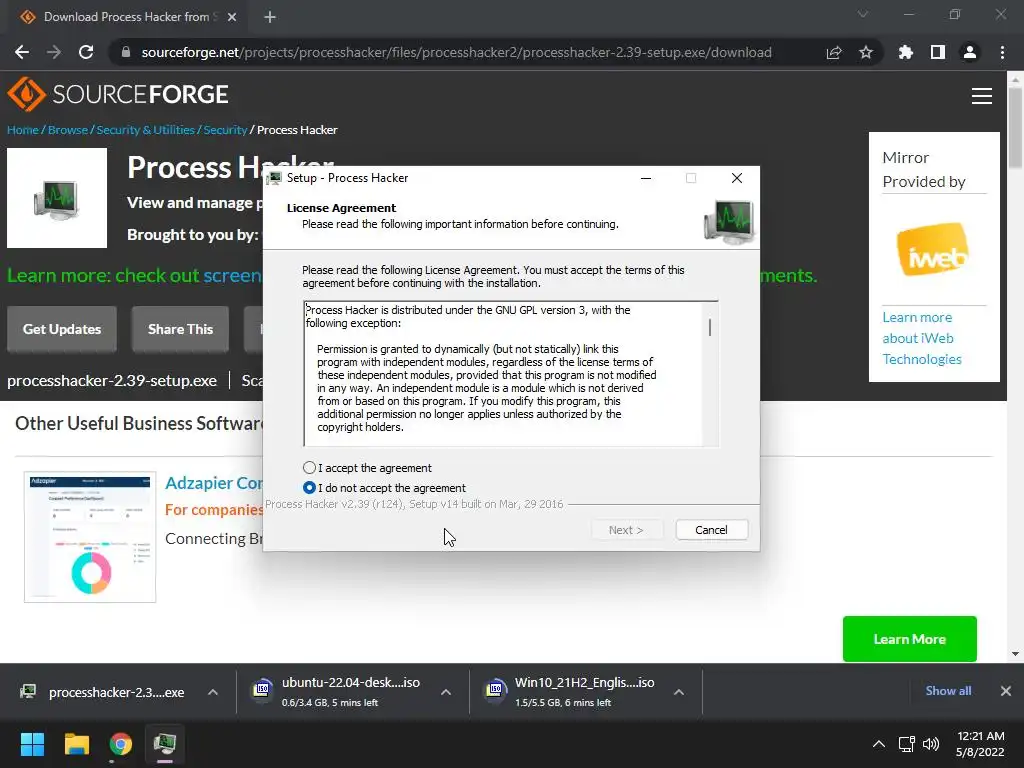Go to Home breadcrumb link
This screenshot has width=1024, height=768.
point(23,129)
